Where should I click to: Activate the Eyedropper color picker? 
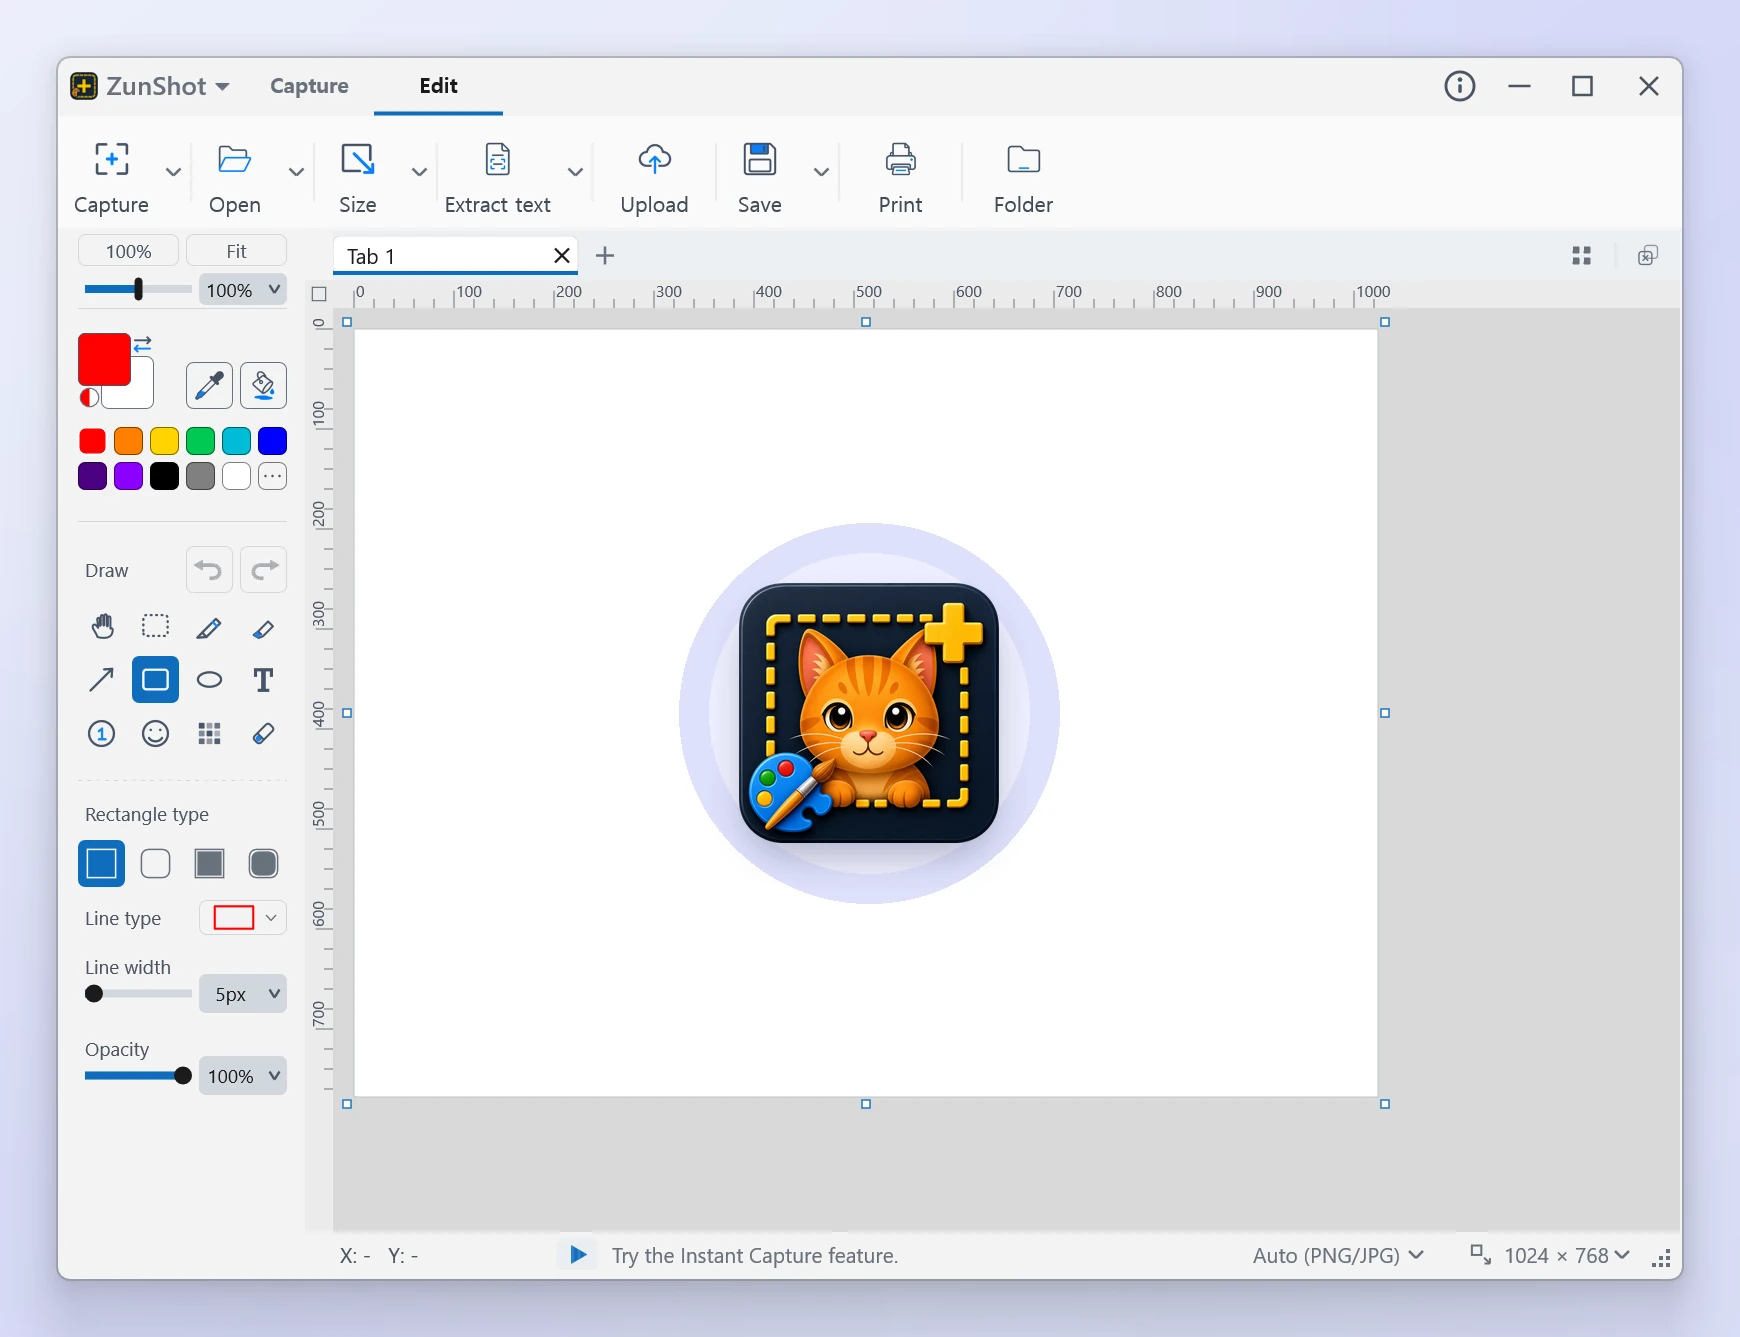coord(209,385)
